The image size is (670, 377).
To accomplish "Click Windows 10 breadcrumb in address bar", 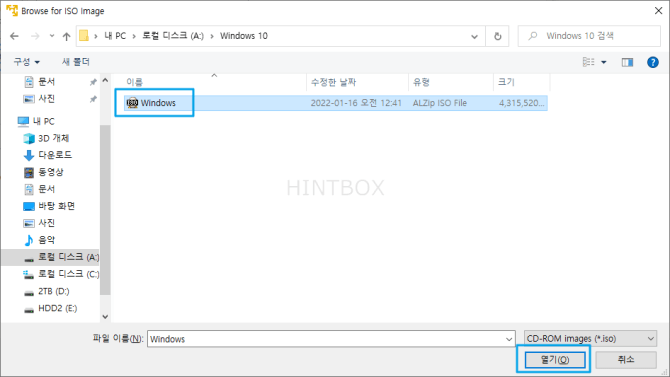I will tap(244, 36).
